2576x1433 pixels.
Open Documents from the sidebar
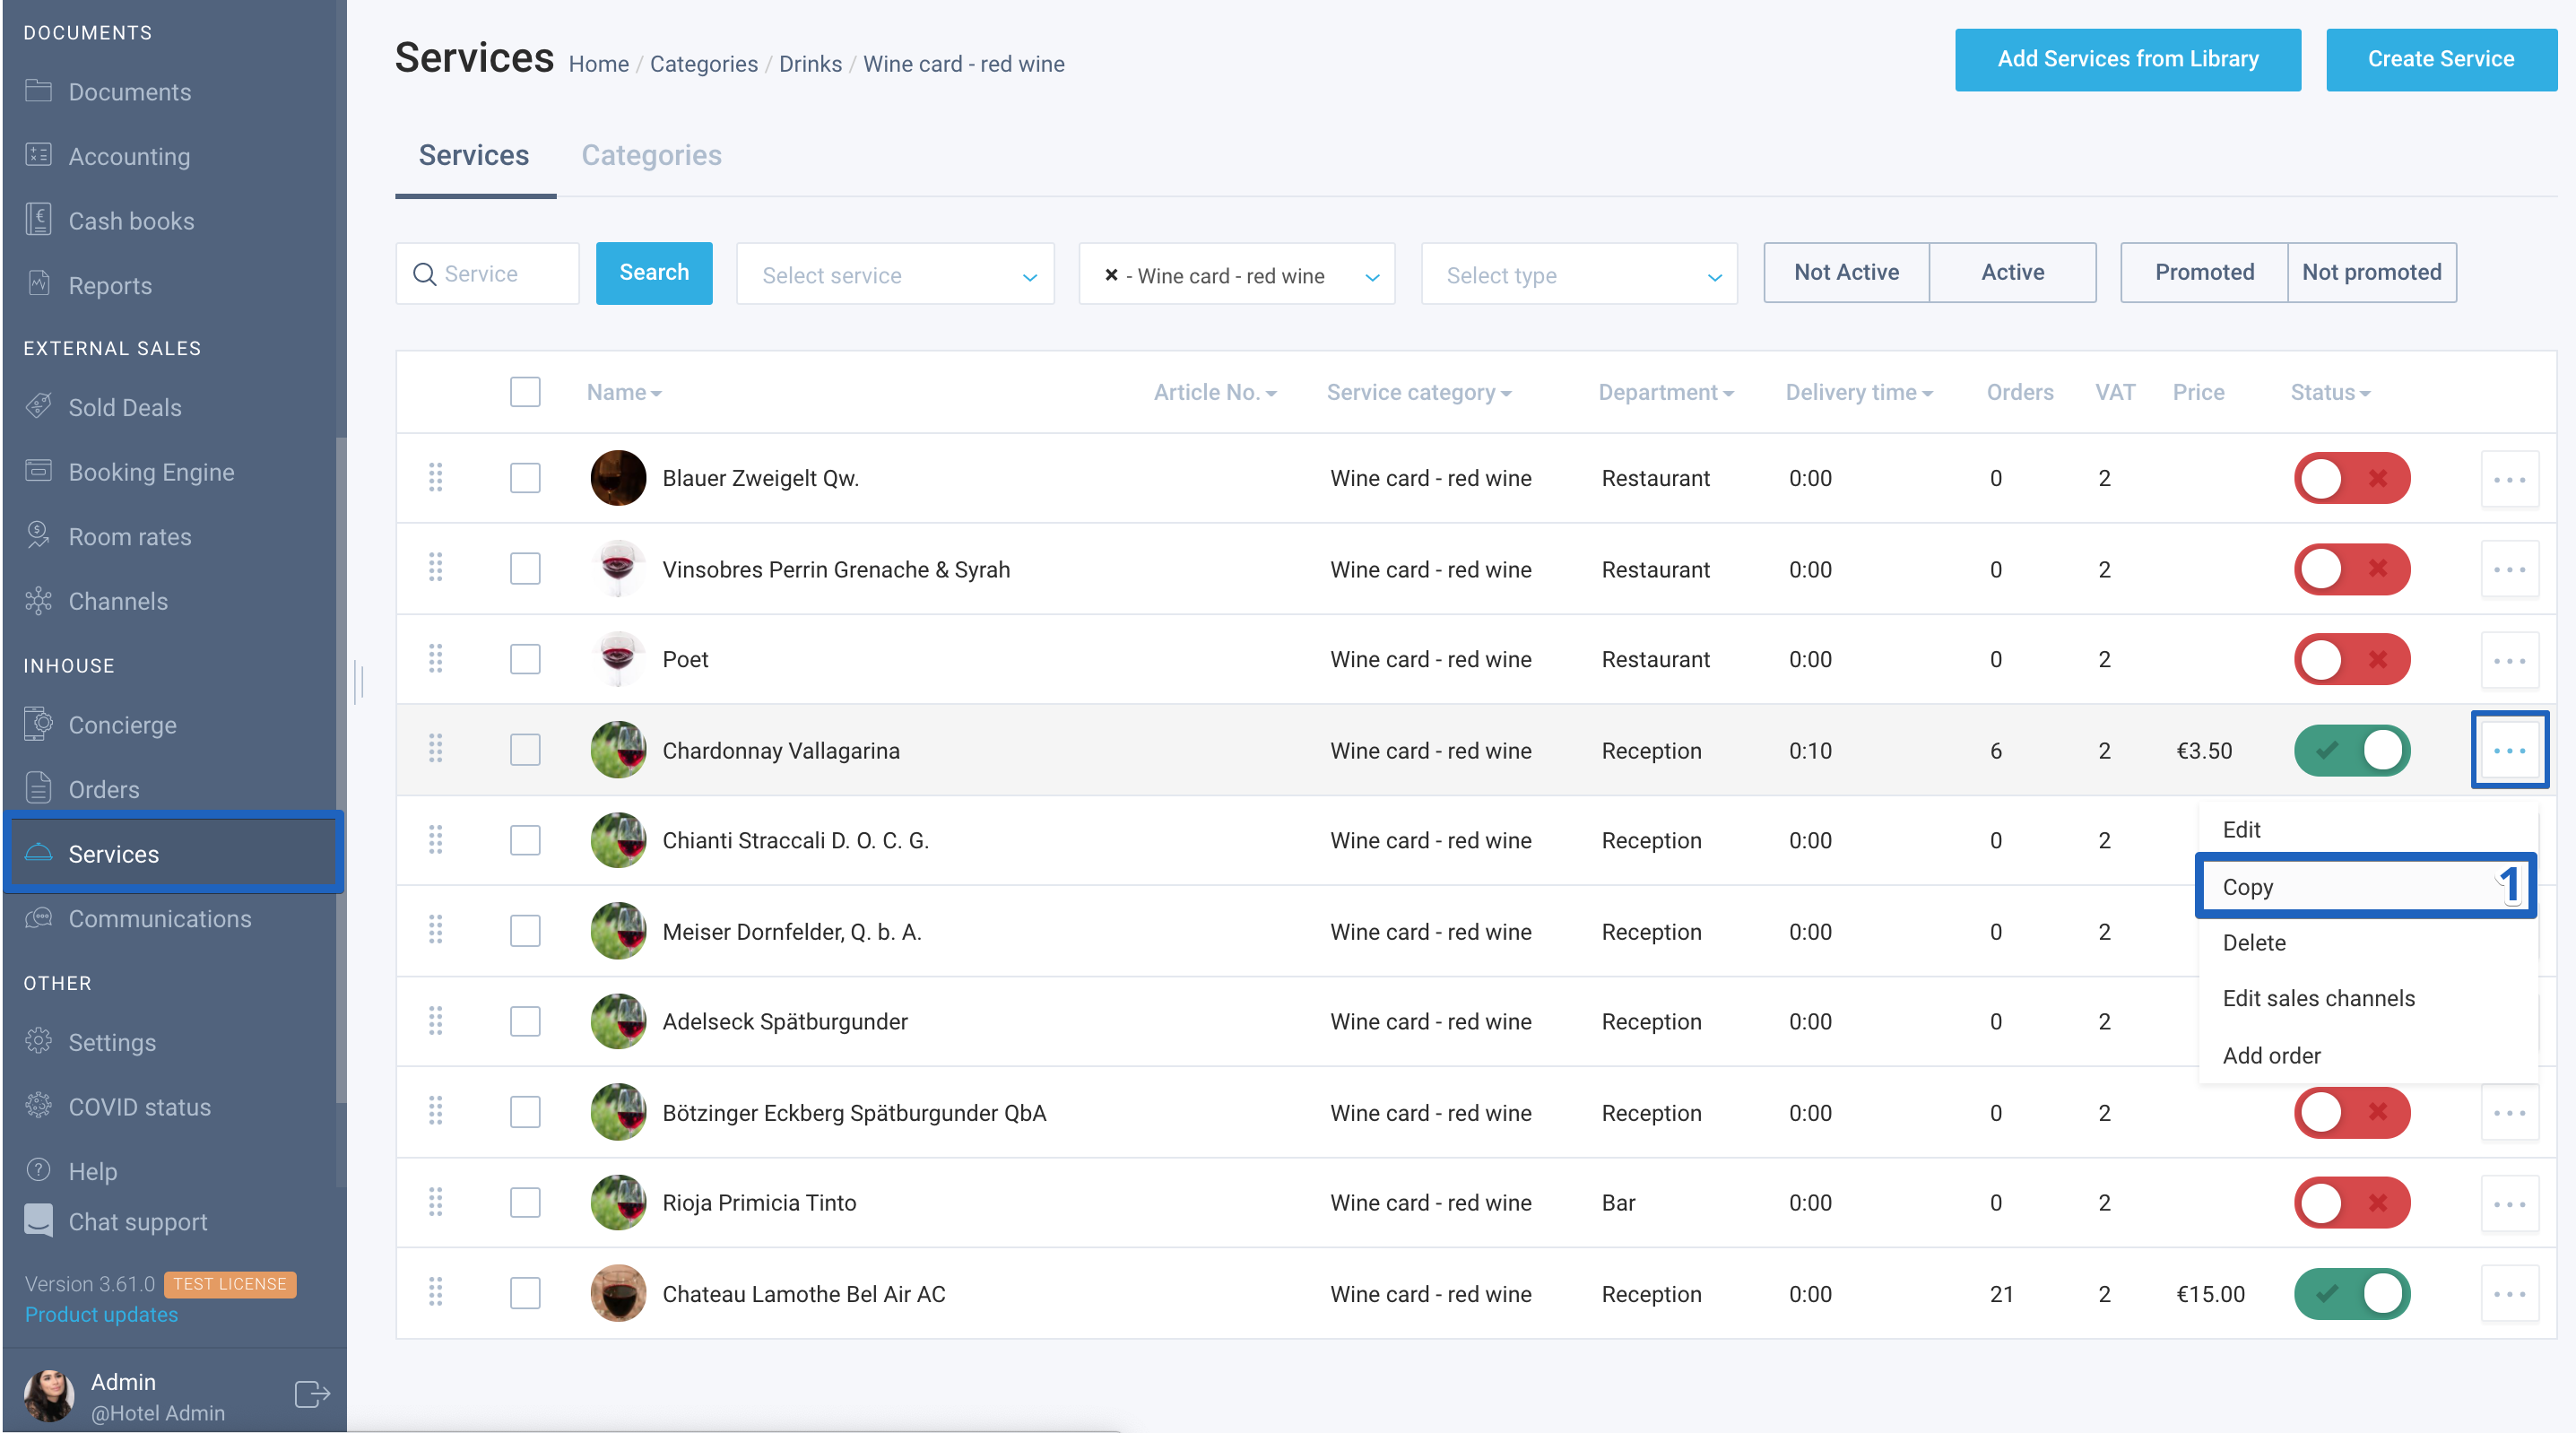click(129, 92)
